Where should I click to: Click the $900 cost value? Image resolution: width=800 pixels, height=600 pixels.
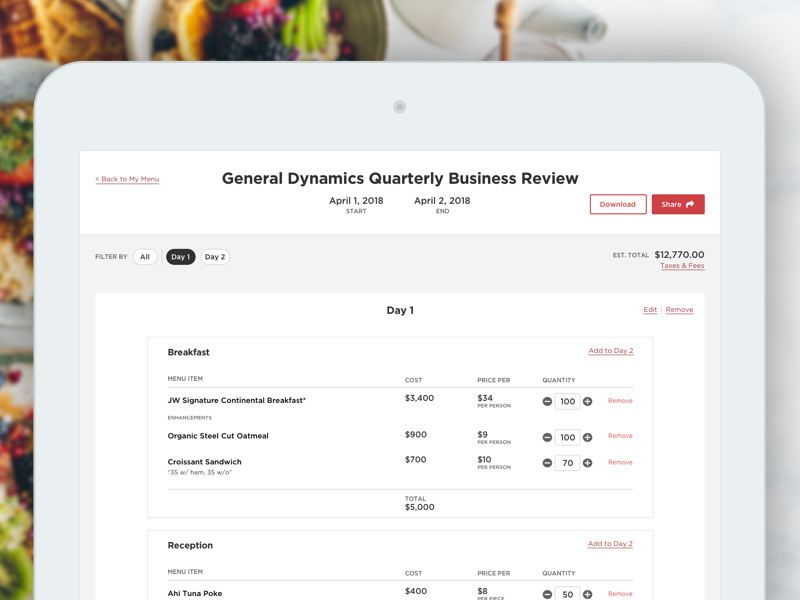416,435
